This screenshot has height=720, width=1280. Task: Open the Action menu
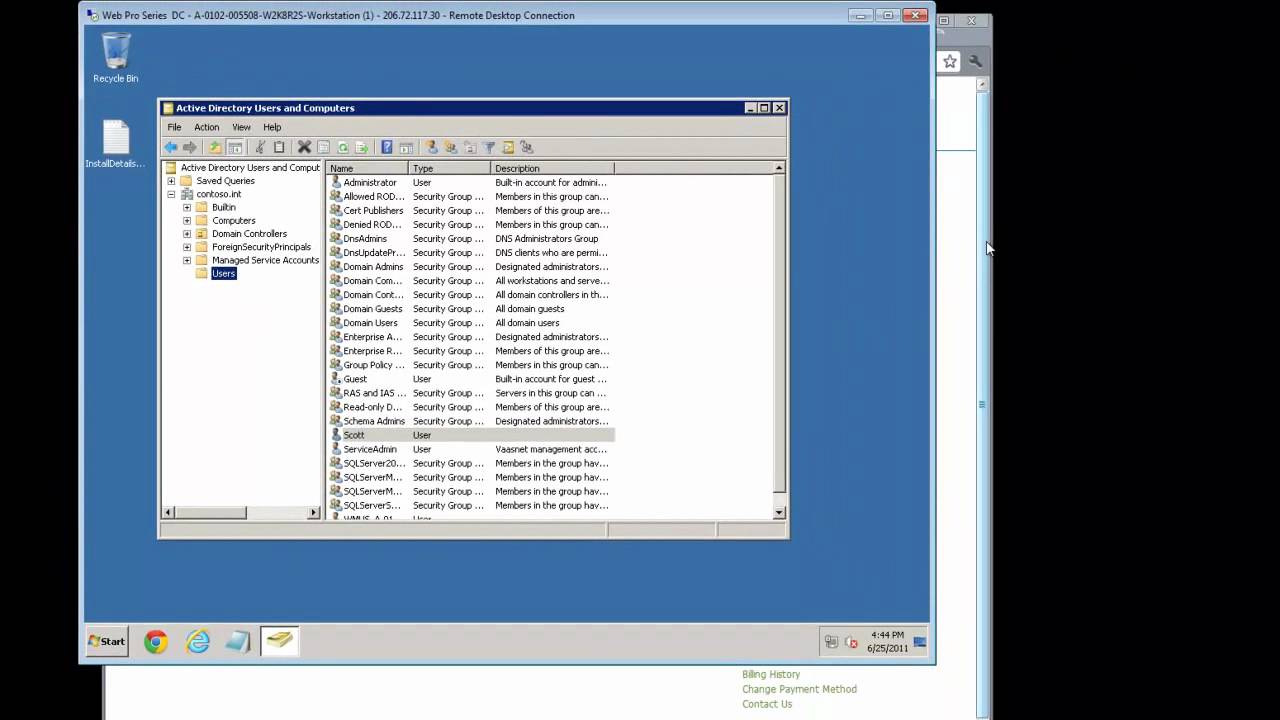point(206,127)
